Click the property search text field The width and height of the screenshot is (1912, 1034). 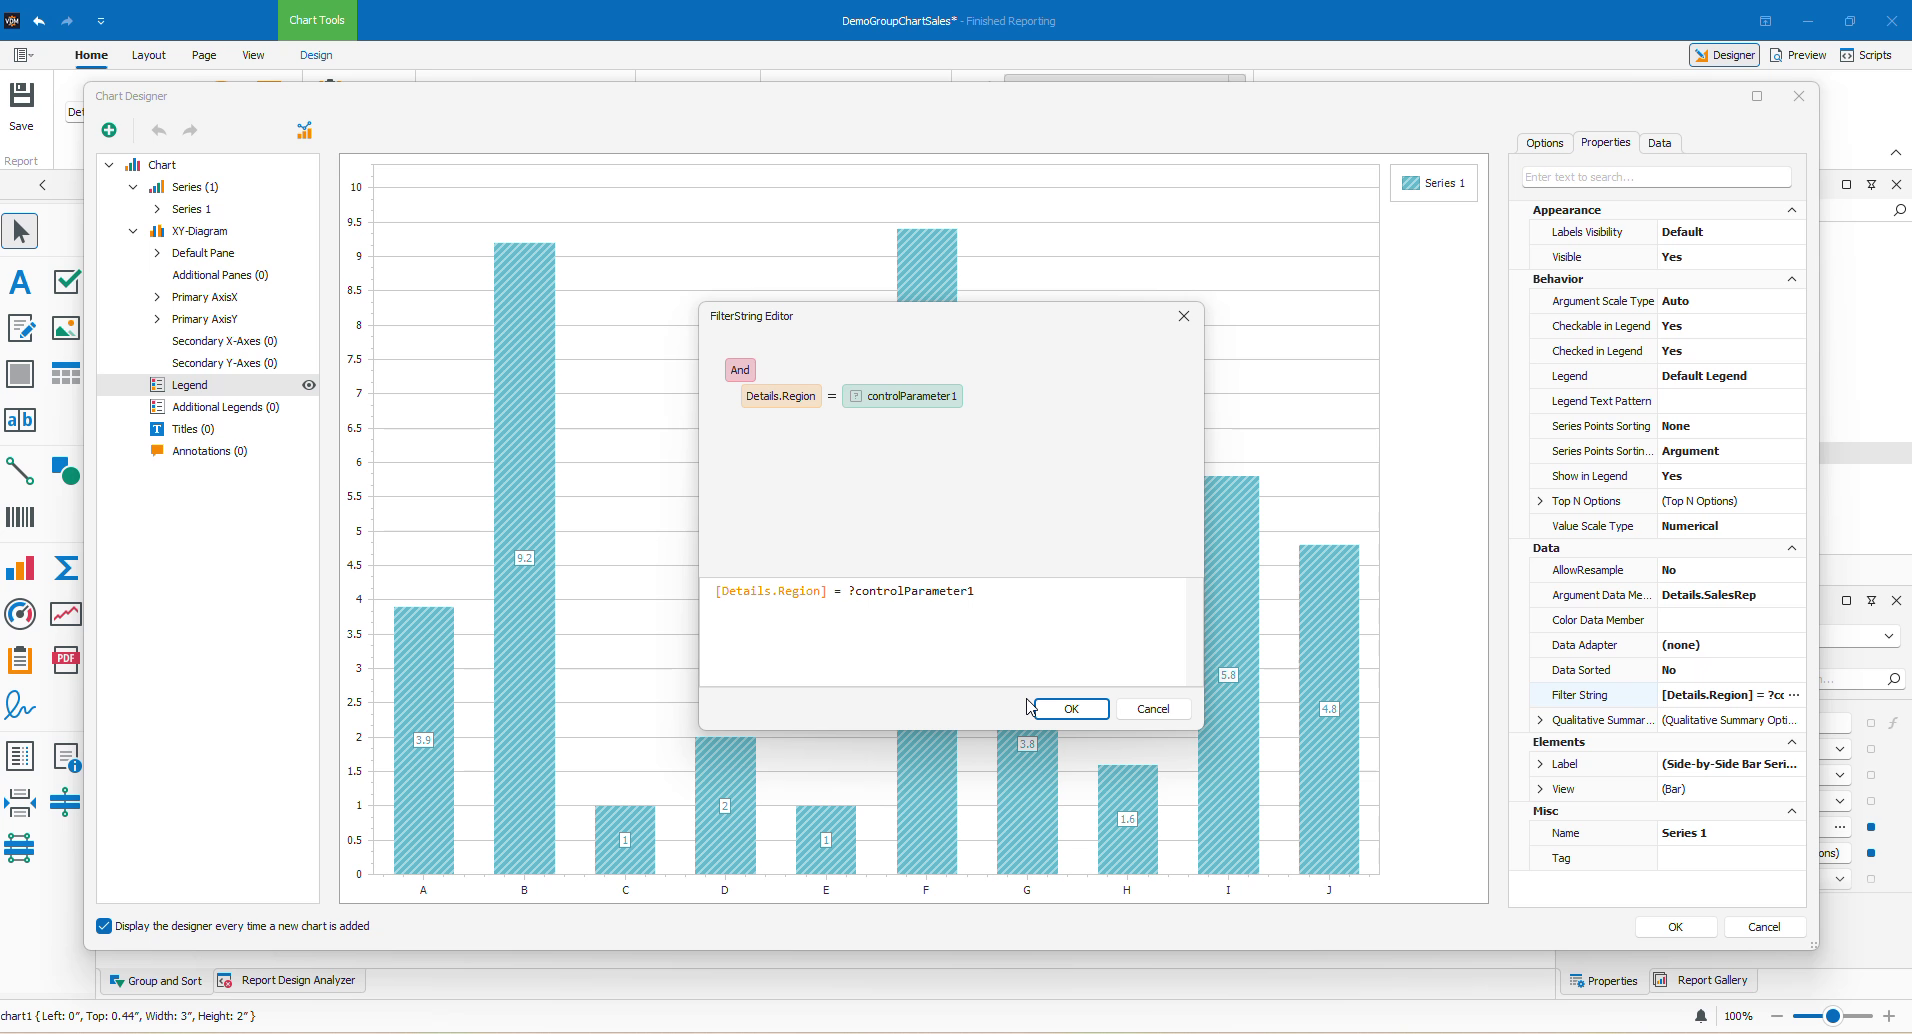coord(1656,177)
